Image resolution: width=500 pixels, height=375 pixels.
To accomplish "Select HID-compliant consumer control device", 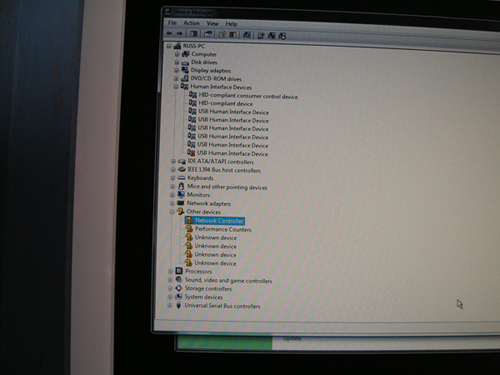I will pyautogui.click(x=248, y=96).
